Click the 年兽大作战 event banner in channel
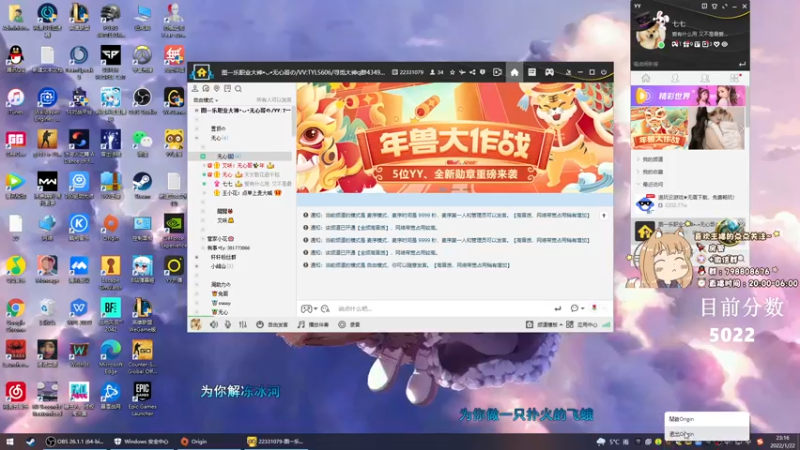 coord(455,138)
